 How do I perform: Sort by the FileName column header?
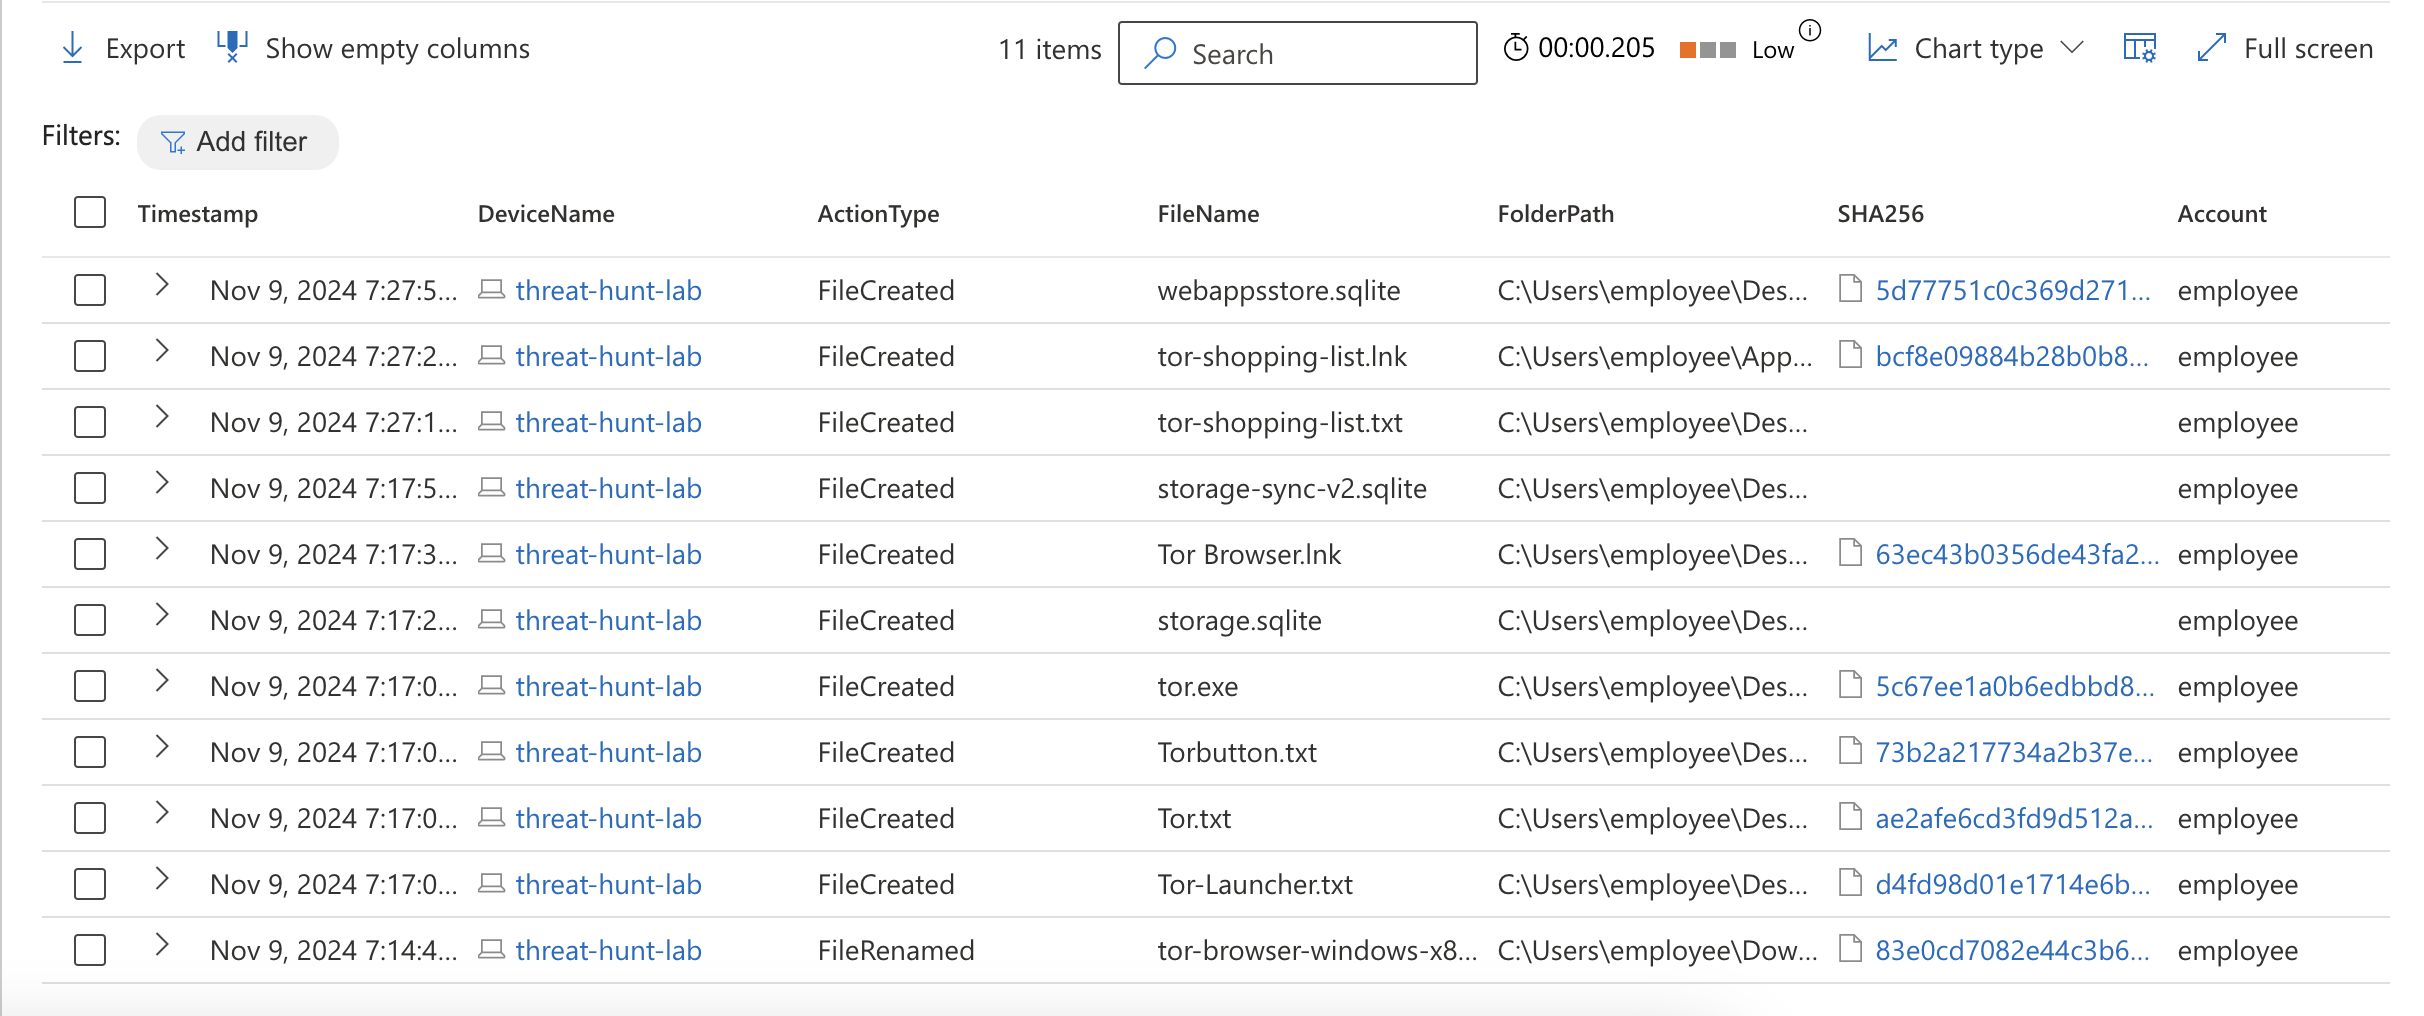[1208, 214]
